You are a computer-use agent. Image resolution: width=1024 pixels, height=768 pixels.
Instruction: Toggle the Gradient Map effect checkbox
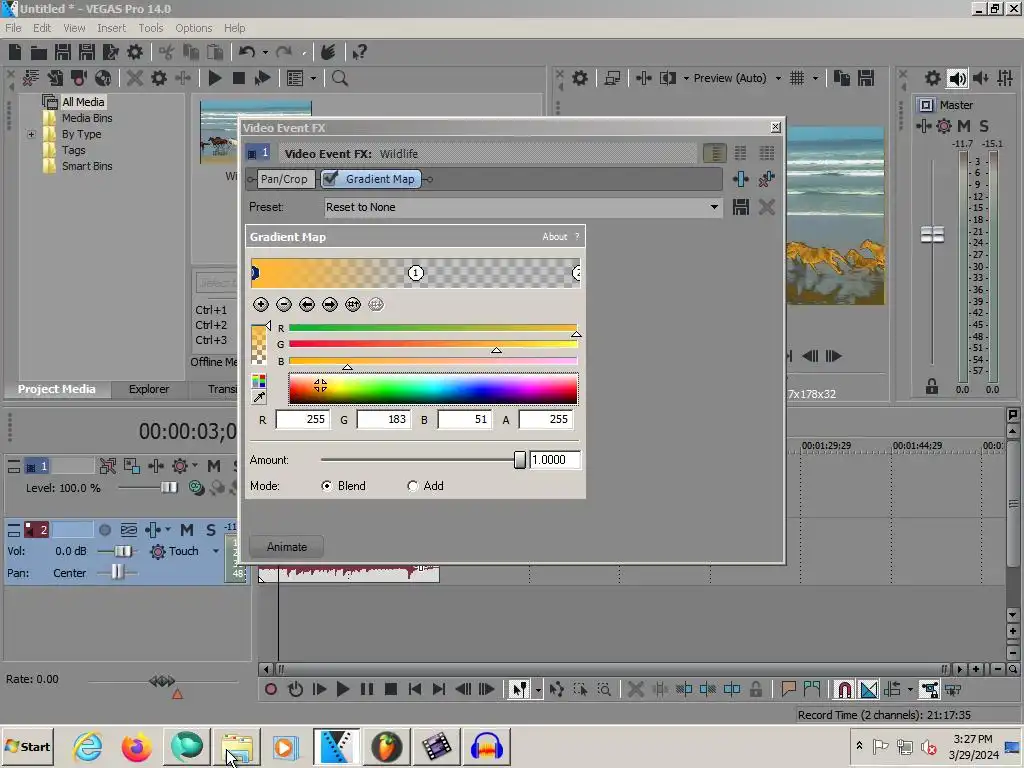330,178
